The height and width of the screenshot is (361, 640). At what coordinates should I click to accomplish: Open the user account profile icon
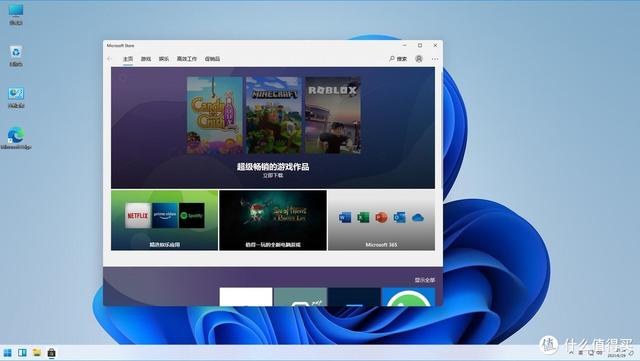[419, 59]
